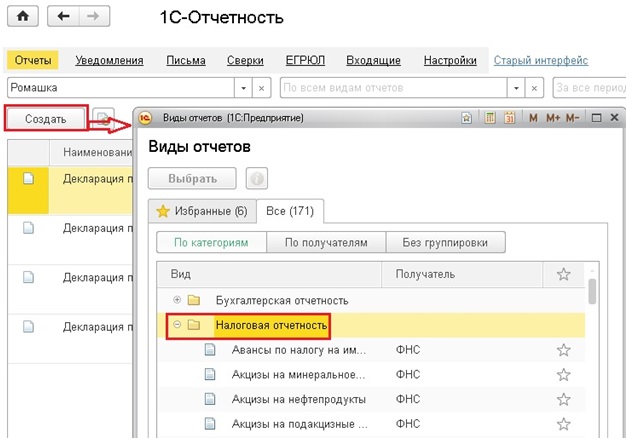
Task: Click the M+ memory add button
Action: tap(553, 118)
